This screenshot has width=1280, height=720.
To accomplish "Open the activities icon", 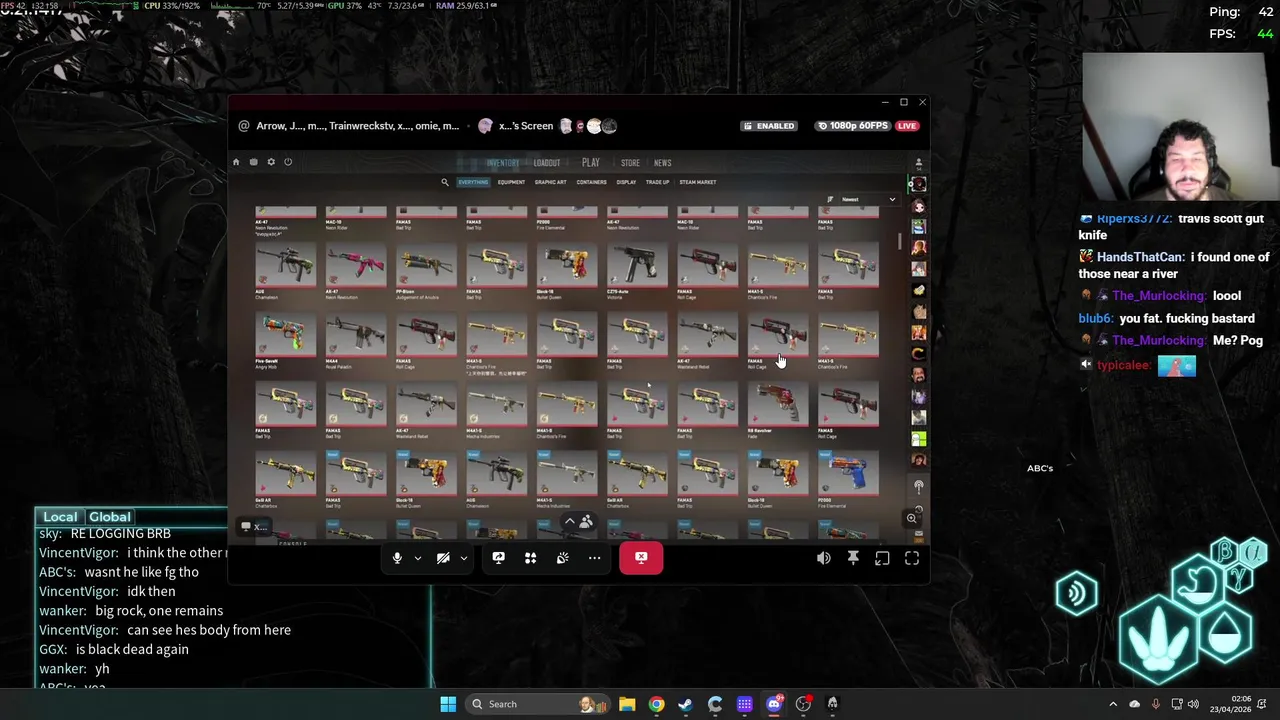I will [530, 558].
